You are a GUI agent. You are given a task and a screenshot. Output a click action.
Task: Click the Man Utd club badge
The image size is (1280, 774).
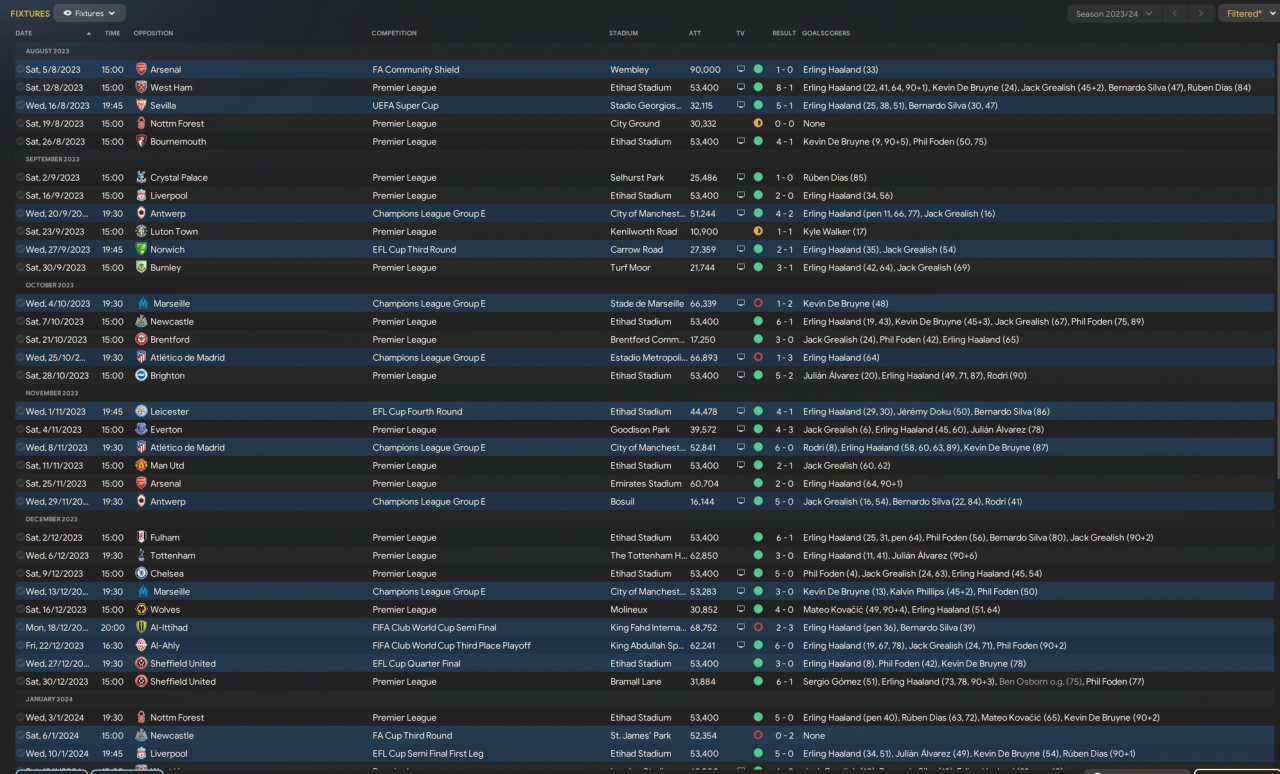(x=141, y=466)
